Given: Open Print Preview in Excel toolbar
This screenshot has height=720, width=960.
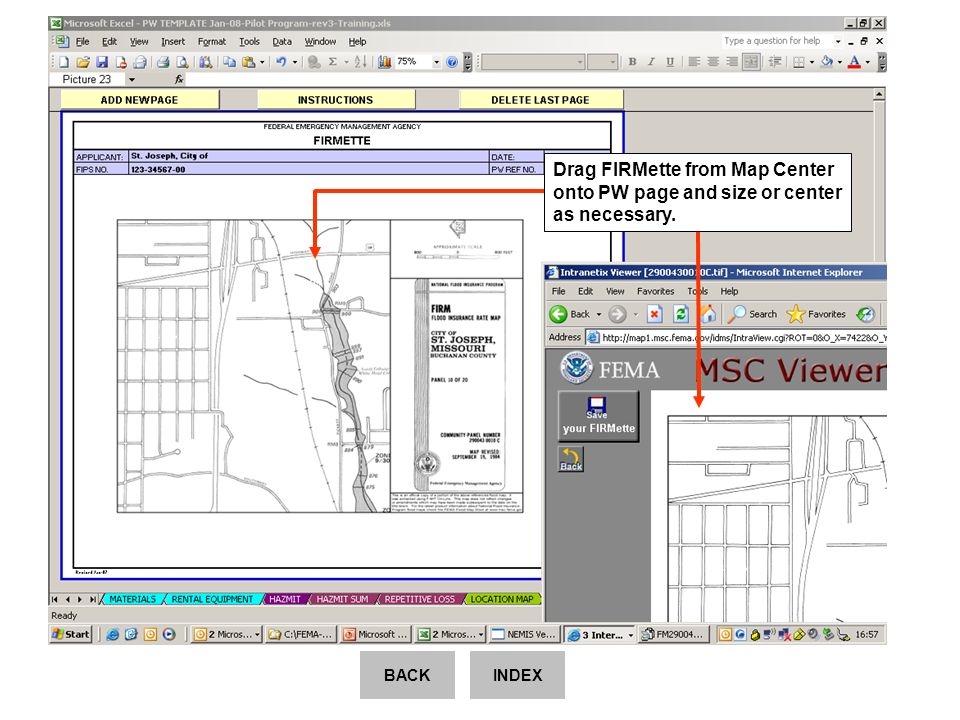Looking at the screenshot, I should click(182, 62).
